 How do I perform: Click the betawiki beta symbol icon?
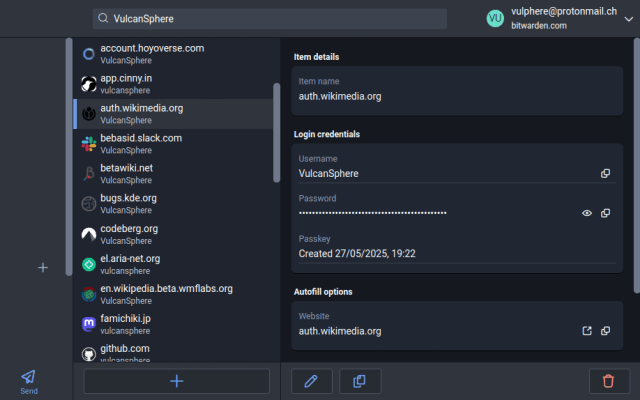coord(89,174)
